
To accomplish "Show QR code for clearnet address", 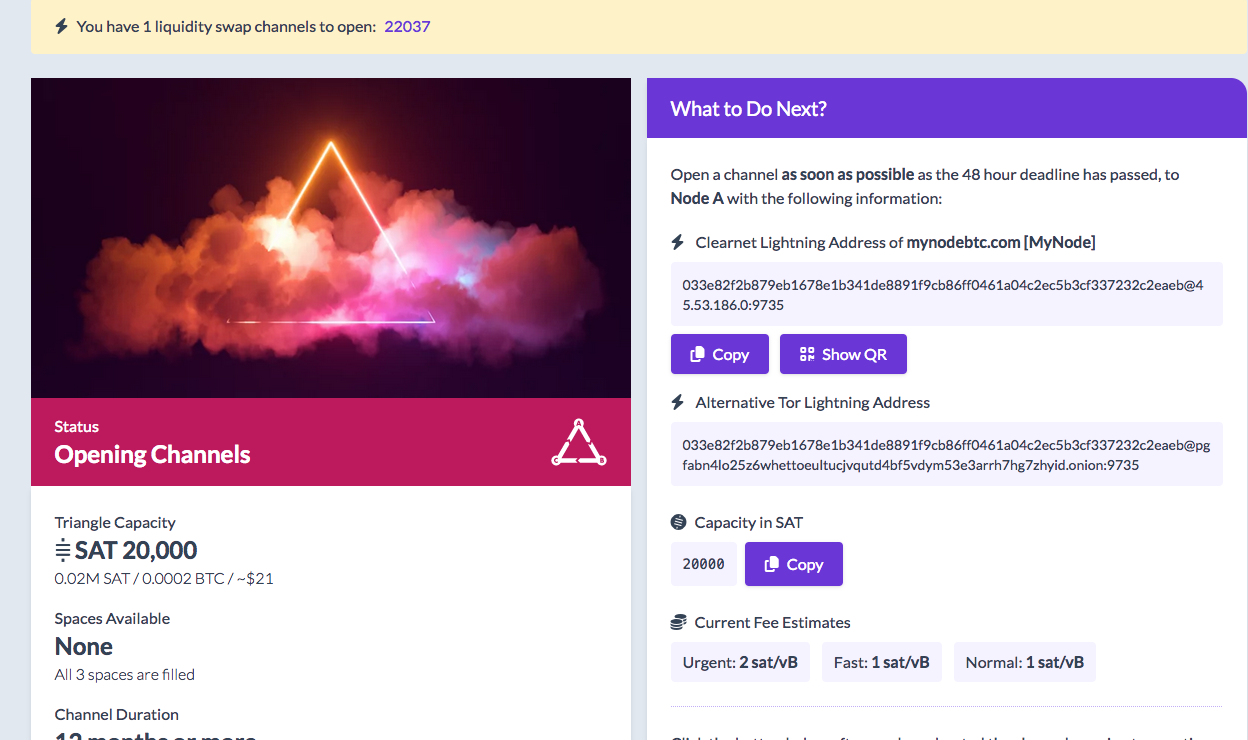I will (842, 354).
